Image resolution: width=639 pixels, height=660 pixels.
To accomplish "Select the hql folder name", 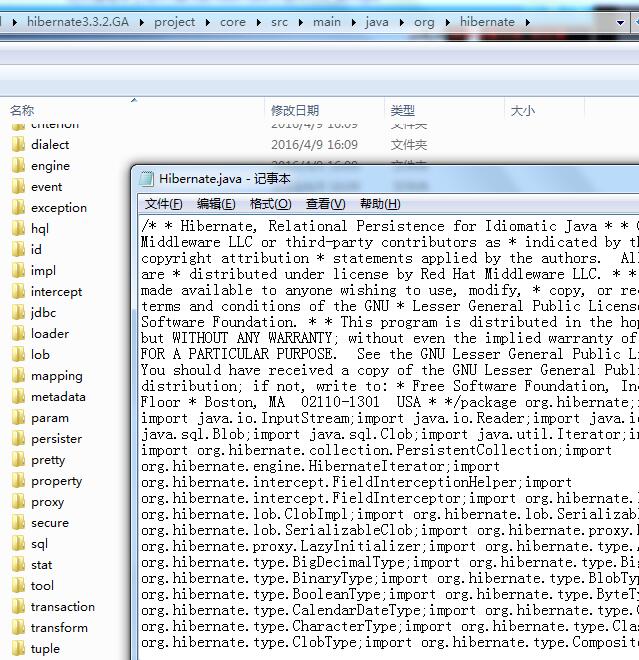I will pos(40,229).
